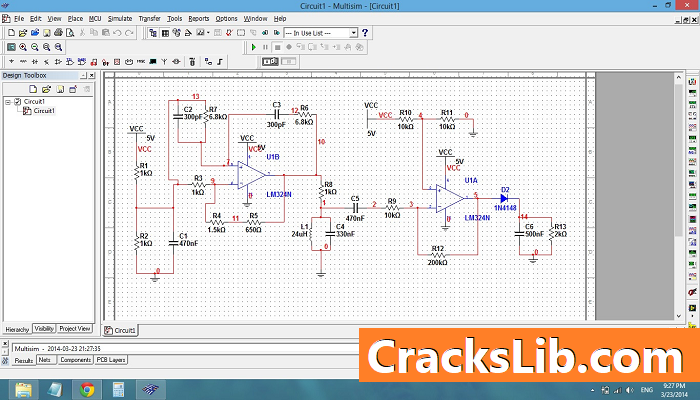Click Open file icon in Design Toolbox
This screenshot has width=700, height=400.
[46, 89]
